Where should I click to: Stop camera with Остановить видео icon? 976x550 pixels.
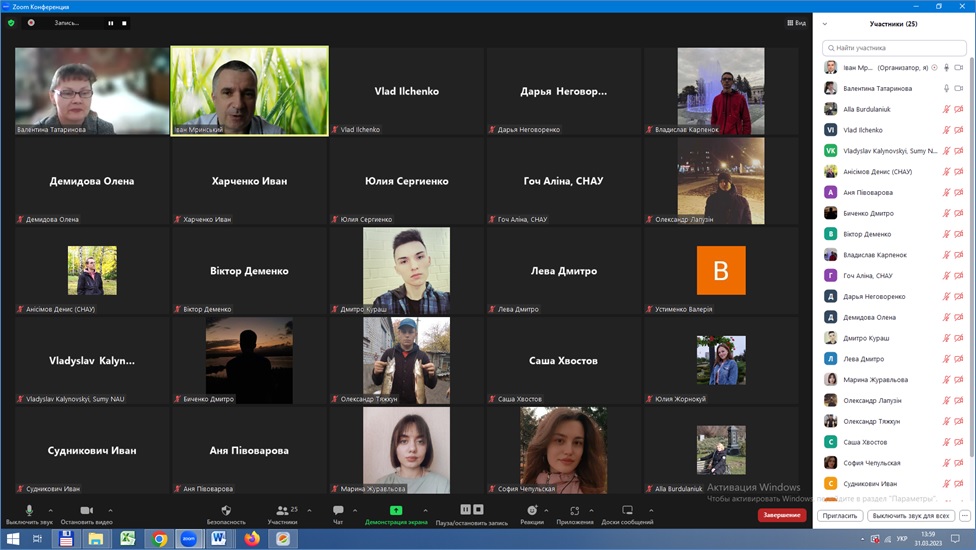click(87, 510)
